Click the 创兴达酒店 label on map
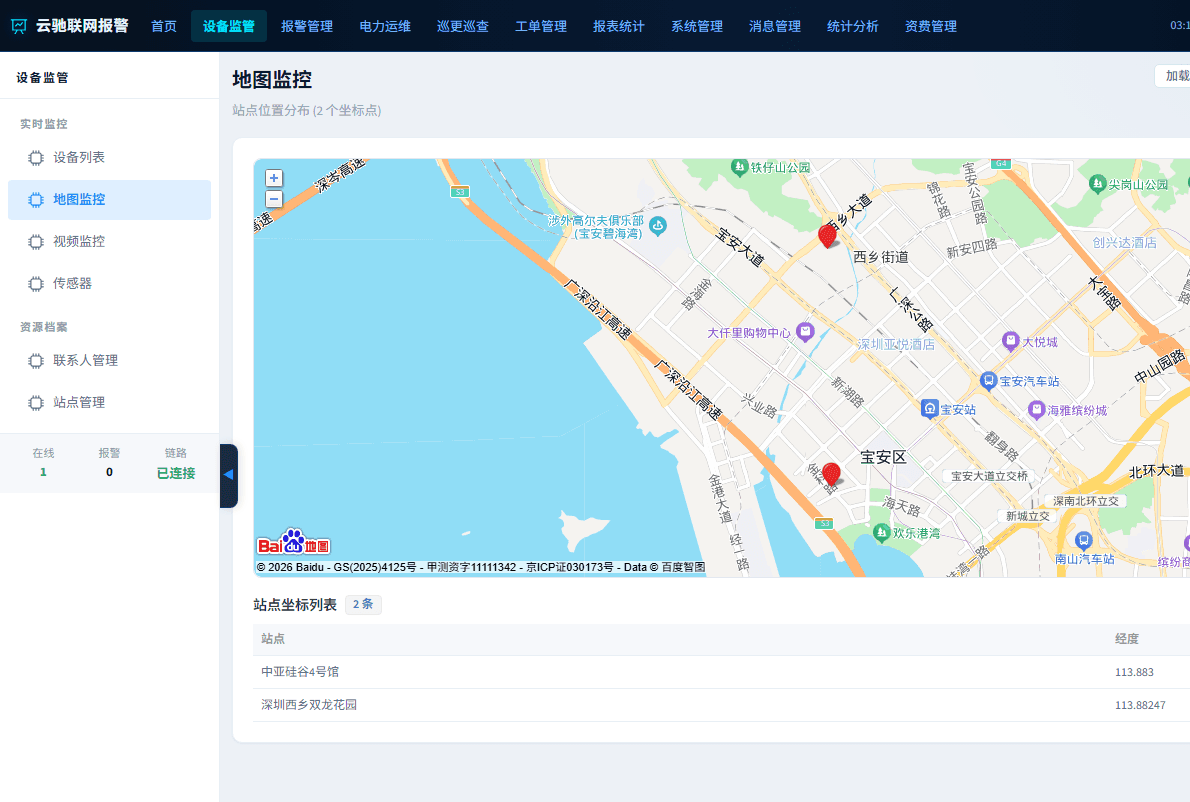Image resolution: width=1190 pixels, height=802 pixels. [1125, 243]
